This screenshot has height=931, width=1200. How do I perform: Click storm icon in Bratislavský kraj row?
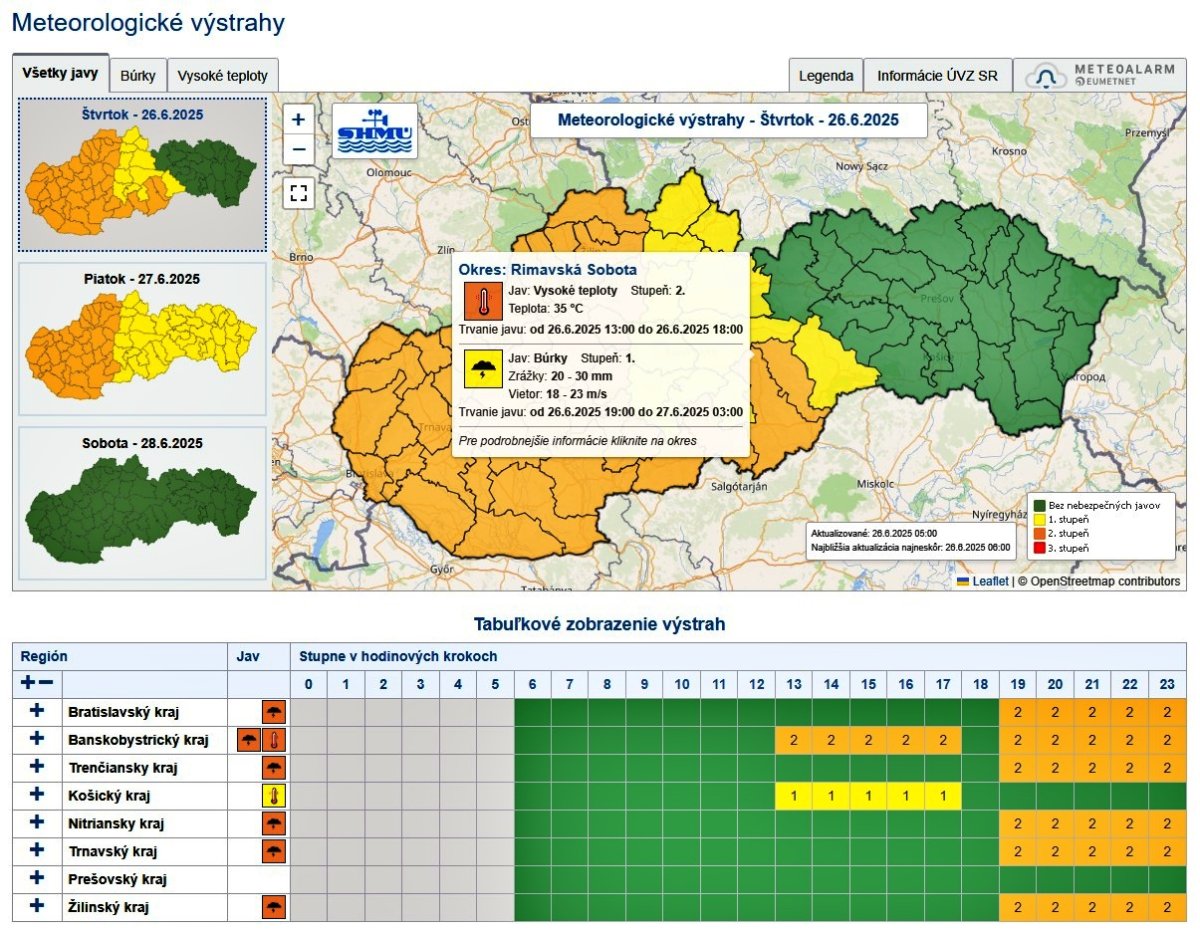[x=273, y=712]
